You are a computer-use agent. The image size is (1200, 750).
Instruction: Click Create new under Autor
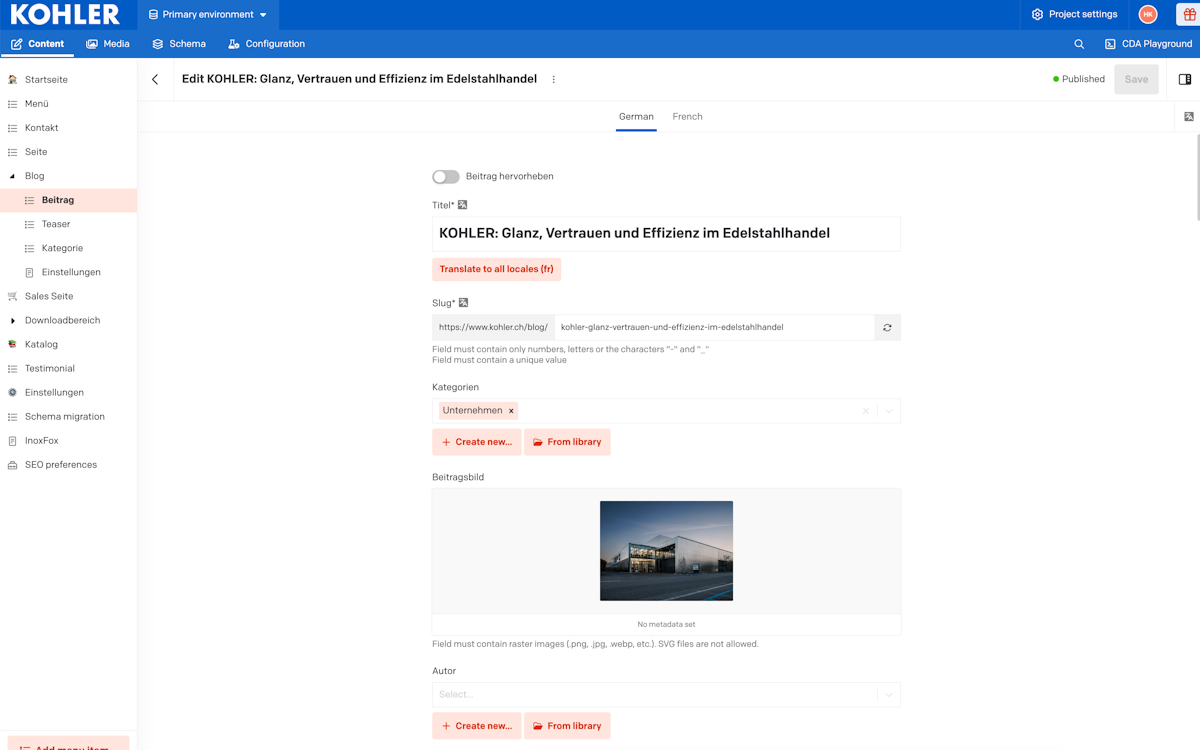click(477, 726)
